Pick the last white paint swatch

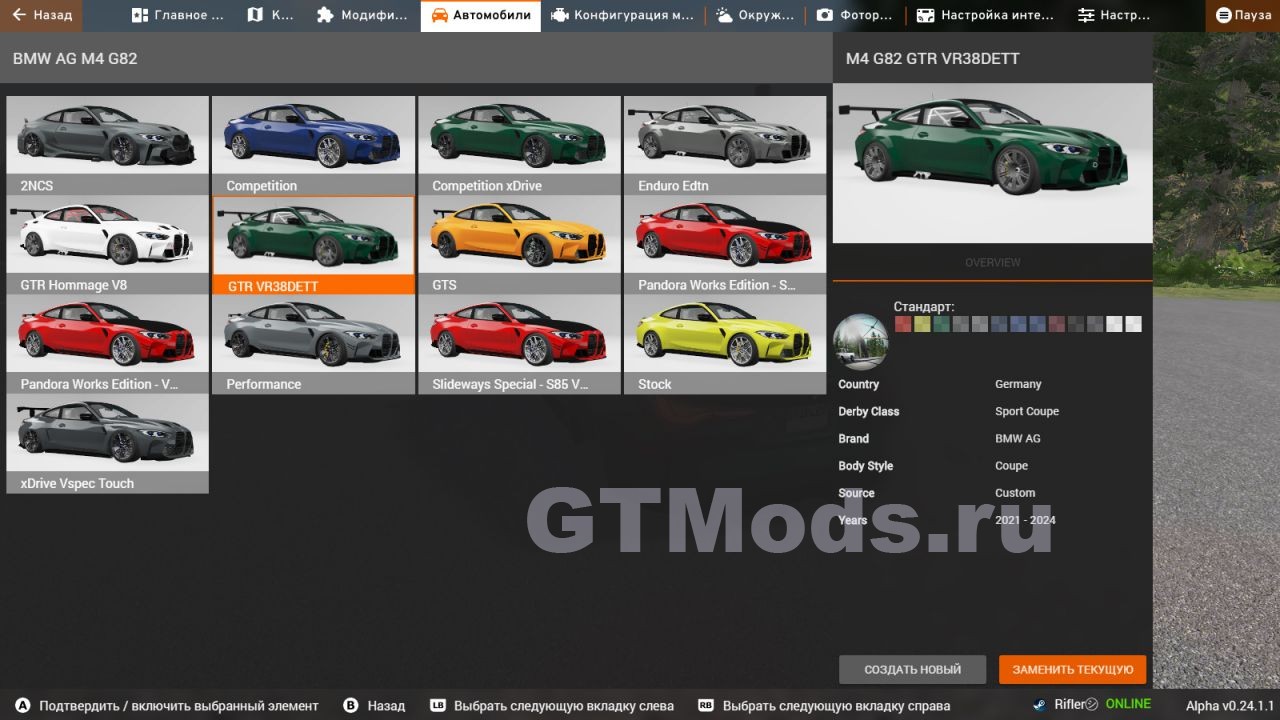pyautogui.click(x=1133, y=324)
